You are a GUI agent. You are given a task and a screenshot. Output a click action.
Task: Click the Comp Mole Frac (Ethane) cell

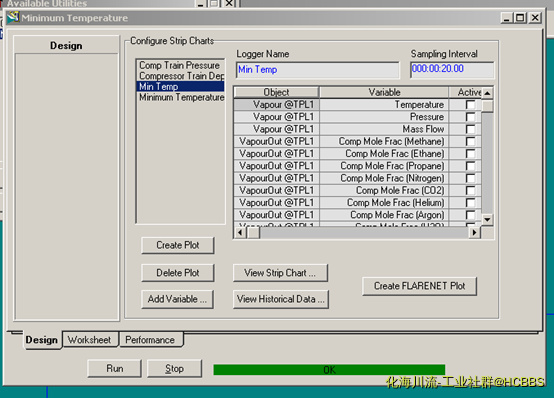pos(384,154)
